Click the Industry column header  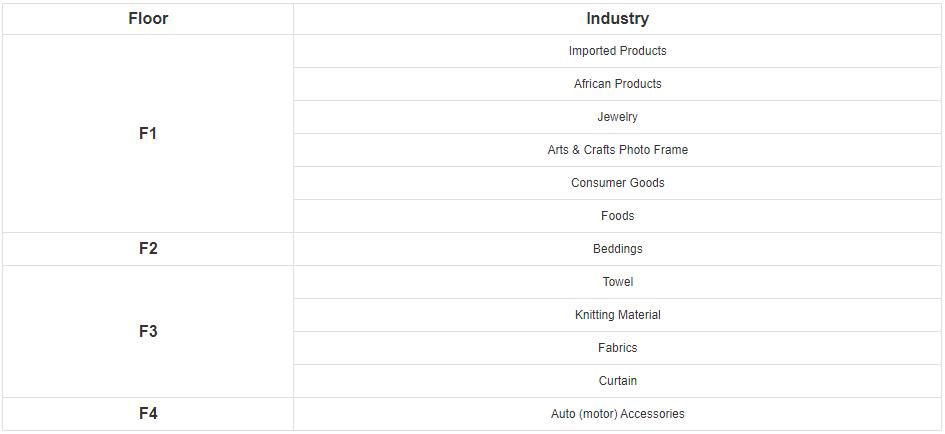(617, 18)
